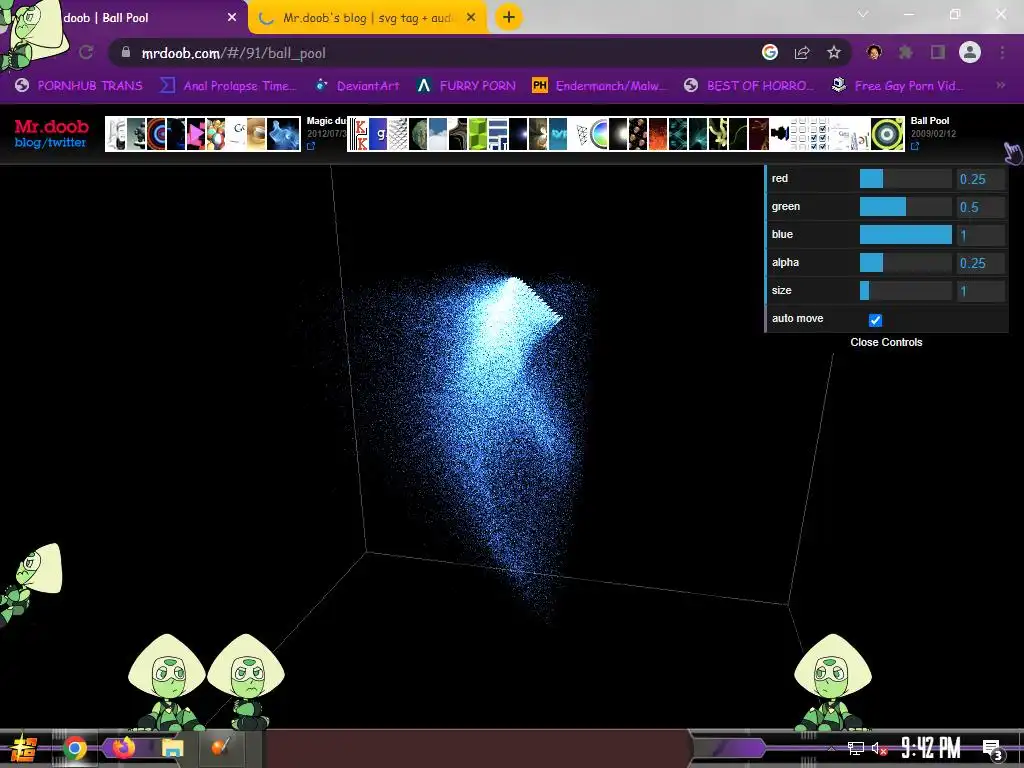Show hidden tray icons chevron
This screenshot has height=768, width=1024.
(x=831, y=748)
